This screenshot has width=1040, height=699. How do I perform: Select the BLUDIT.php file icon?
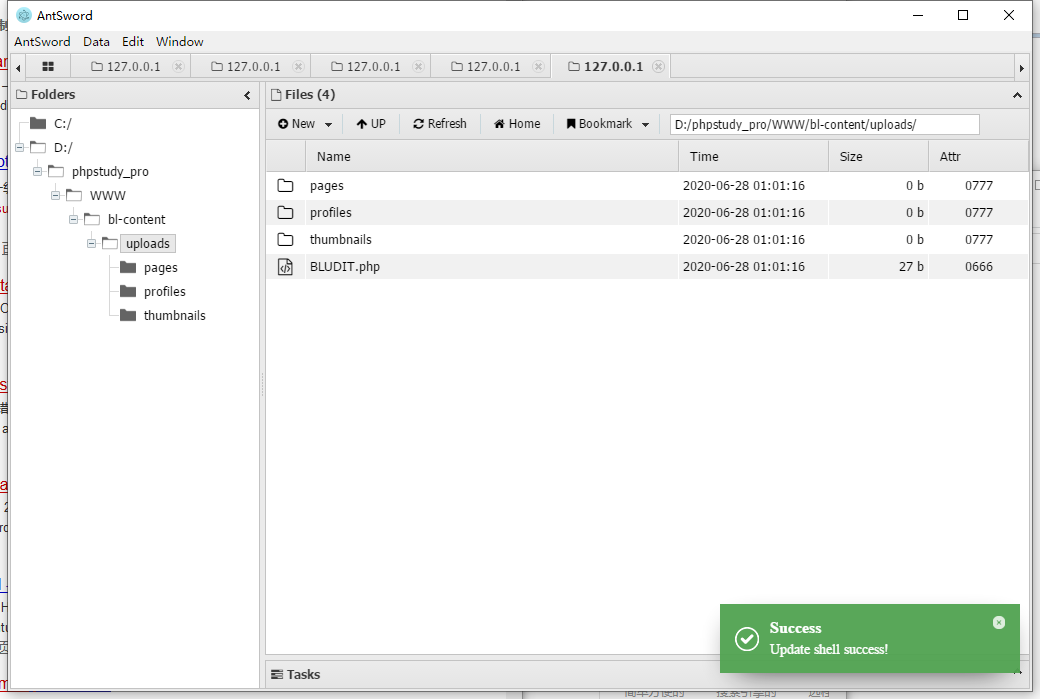pyautogui.click(x=285, y=267)
